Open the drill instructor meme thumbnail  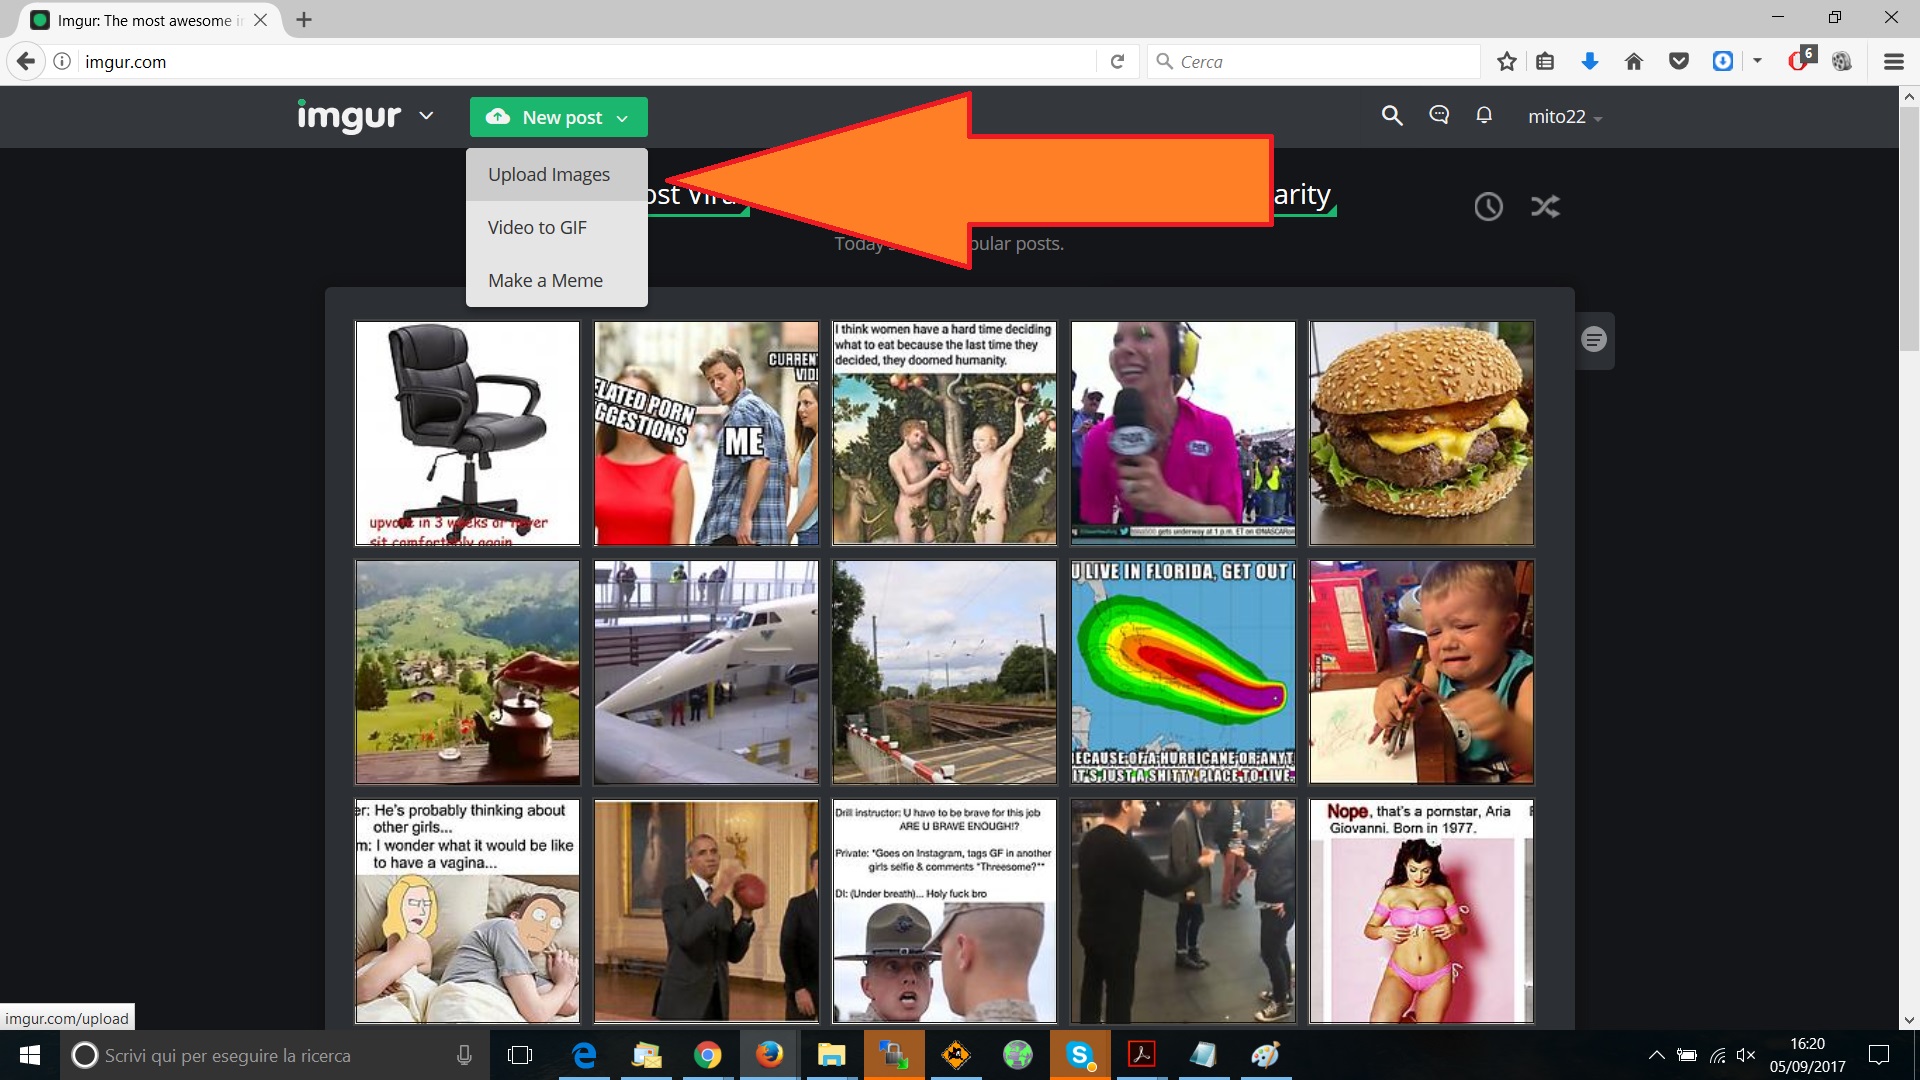[x=944, y=911]
